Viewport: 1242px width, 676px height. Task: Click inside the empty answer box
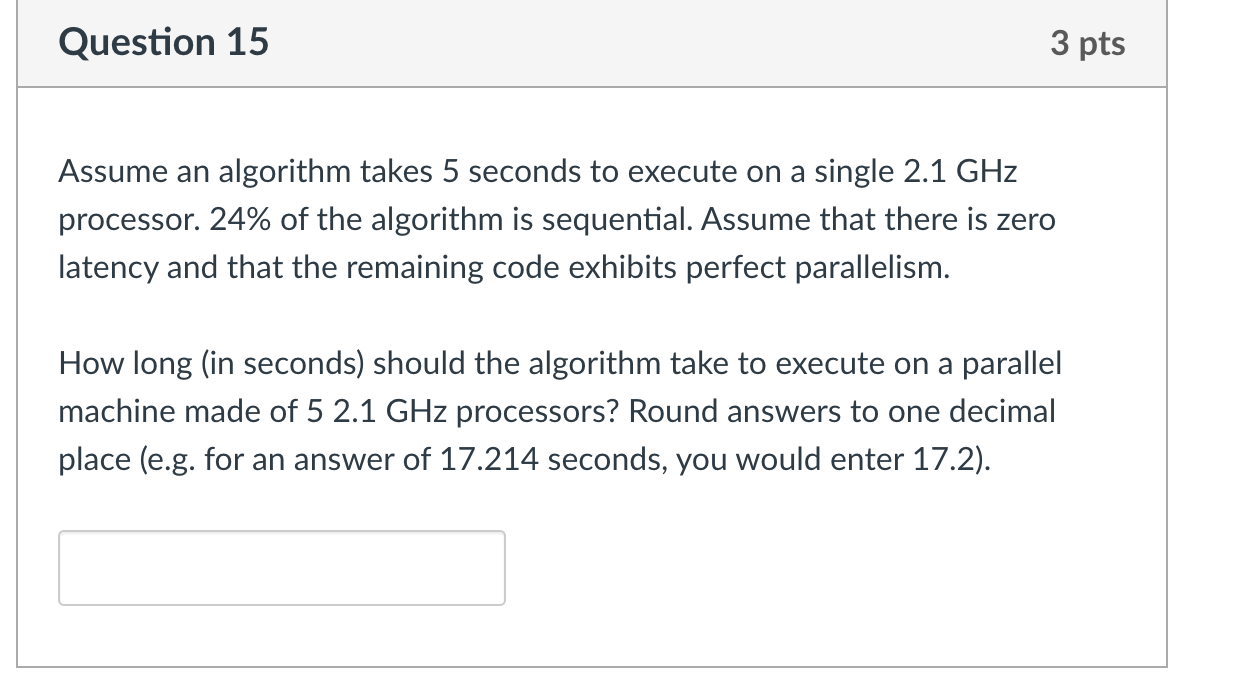click(280, 567)
